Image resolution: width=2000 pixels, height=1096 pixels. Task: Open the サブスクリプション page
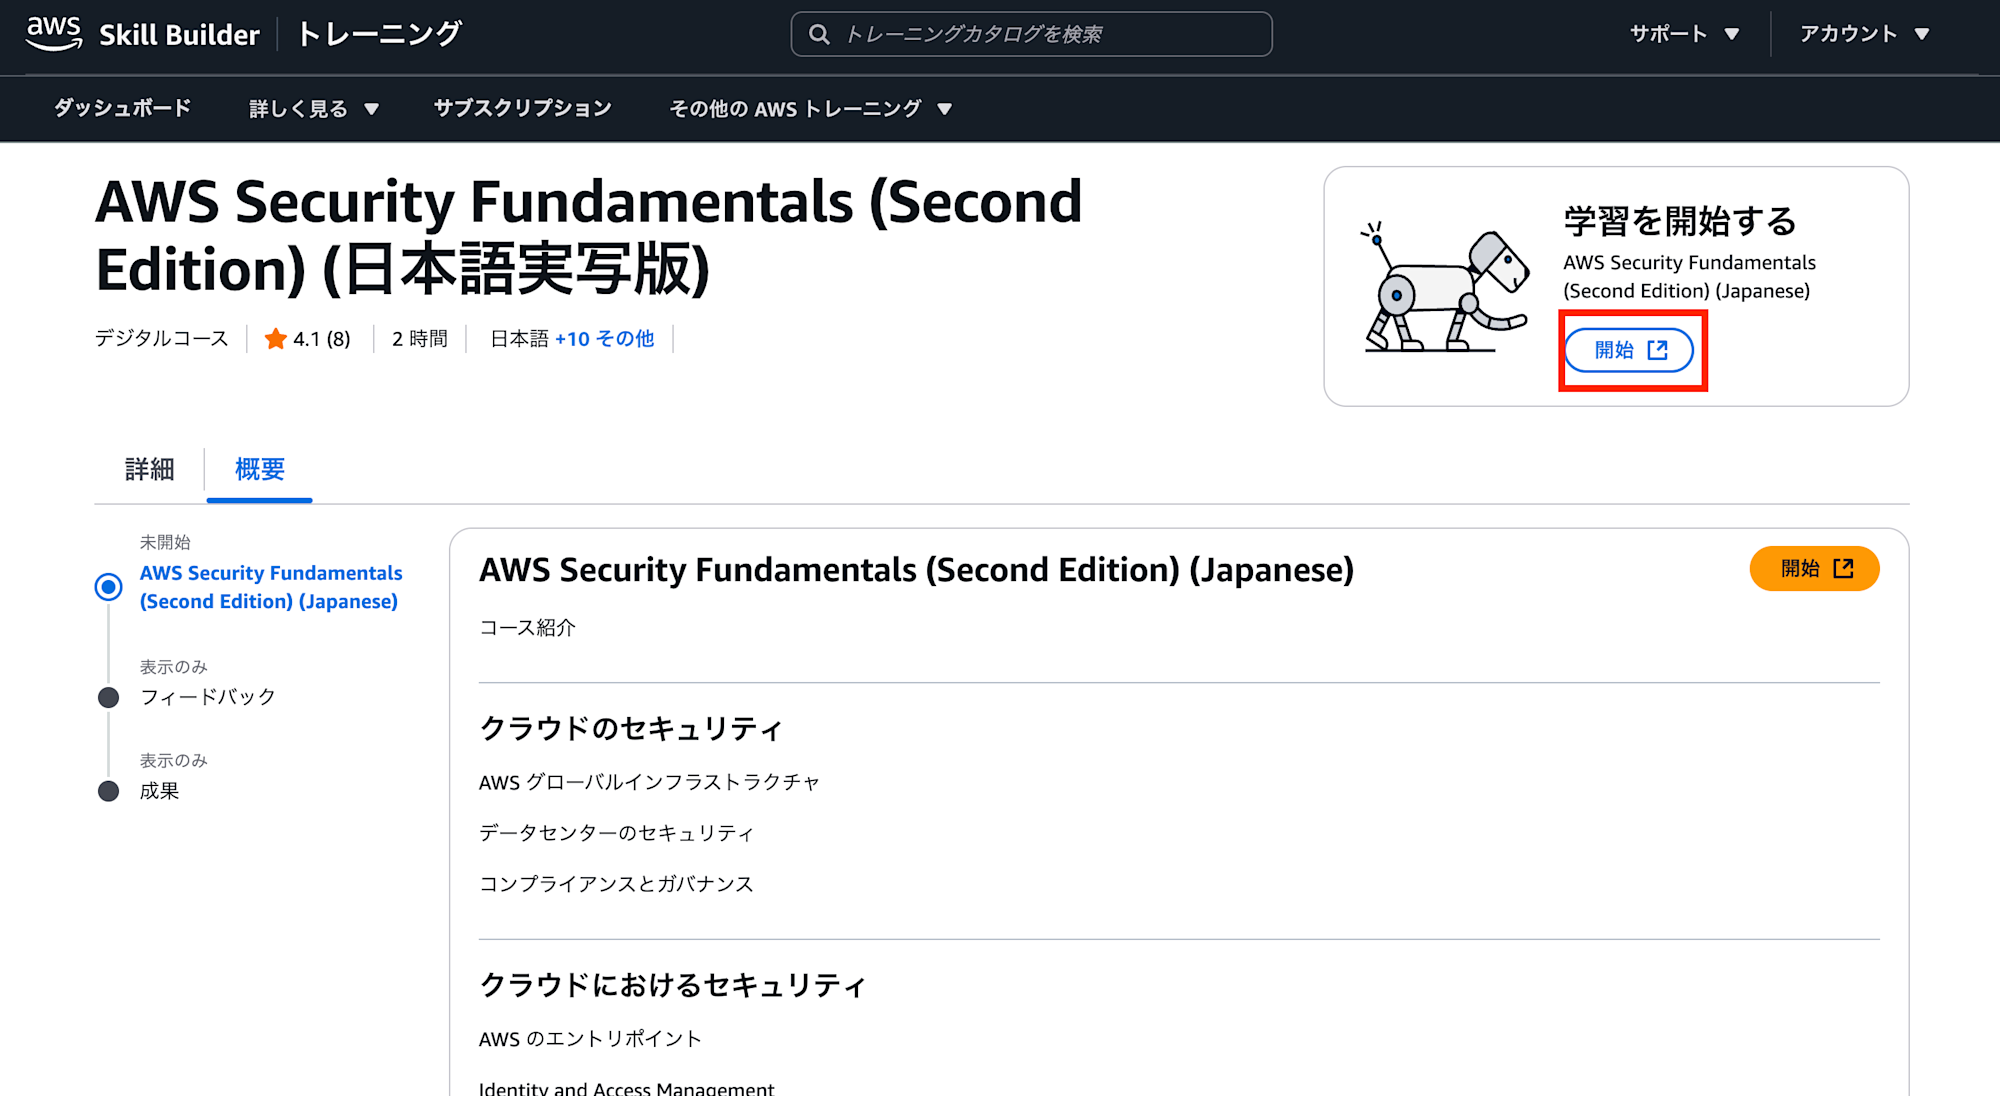(x=522, y=108)
